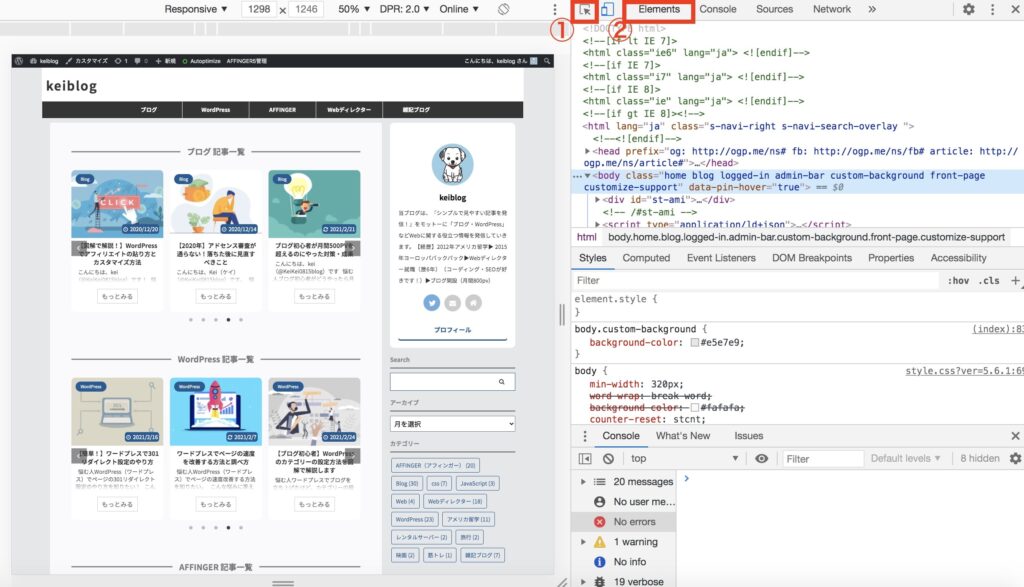Viewport: 1024px width, 587px height.
Task: Click the #e5e7e9 color swatch
Action: (x=695, y=343)
